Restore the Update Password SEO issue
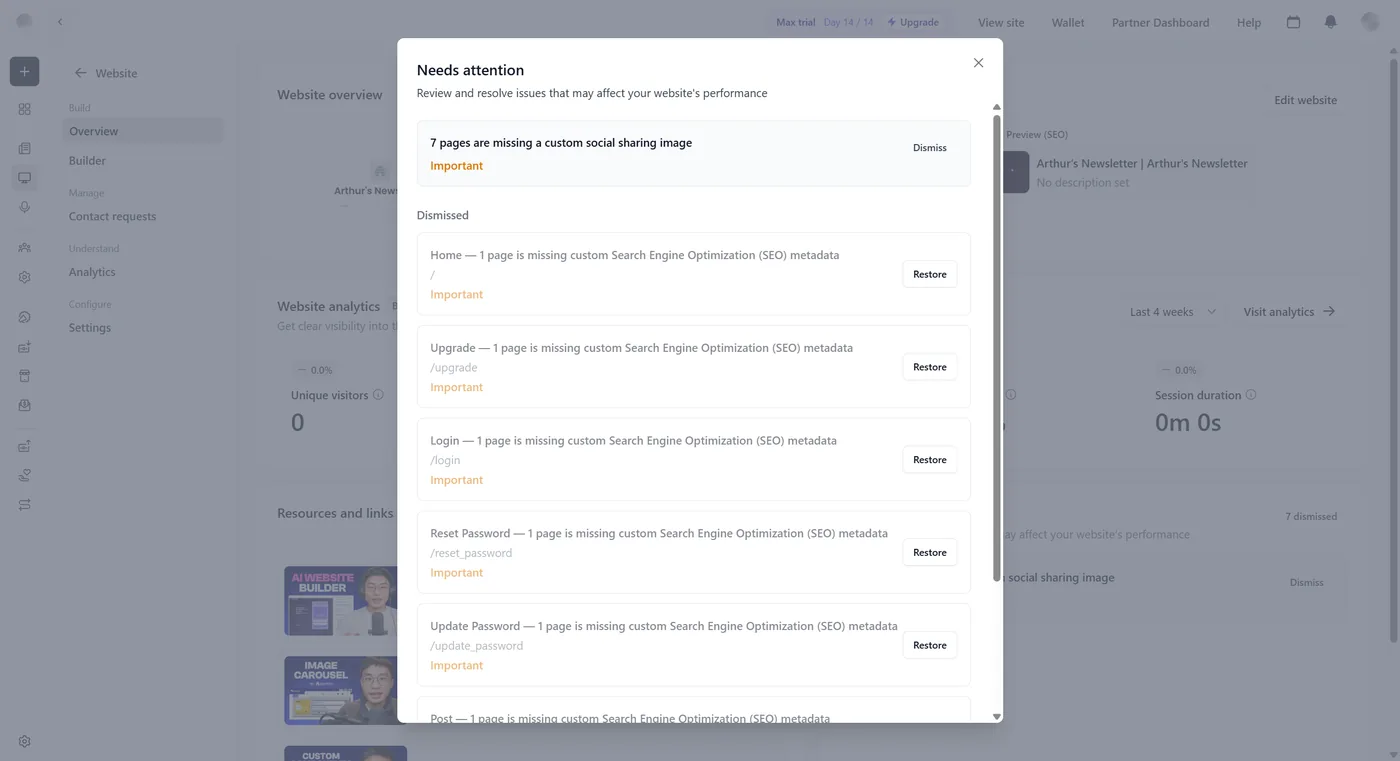The height and width of the screenshot is (761, 1400). pos(930,645)
